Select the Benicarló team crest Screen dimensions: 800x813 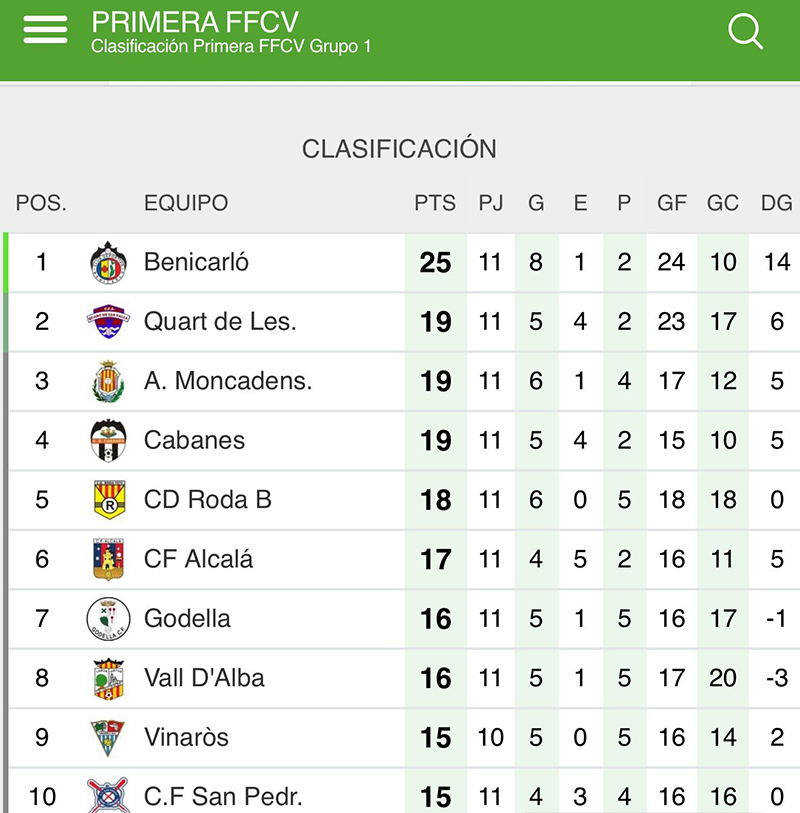coord(108,262)
